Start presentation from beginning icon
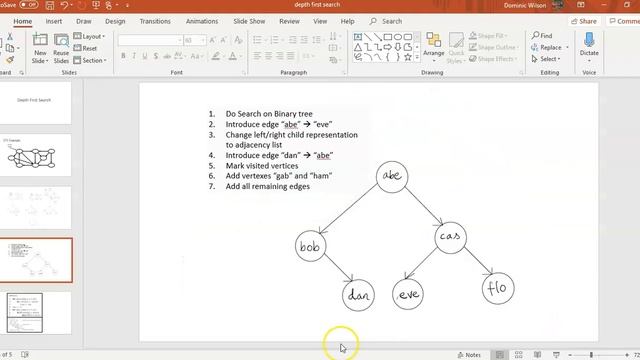 point(96,5)
